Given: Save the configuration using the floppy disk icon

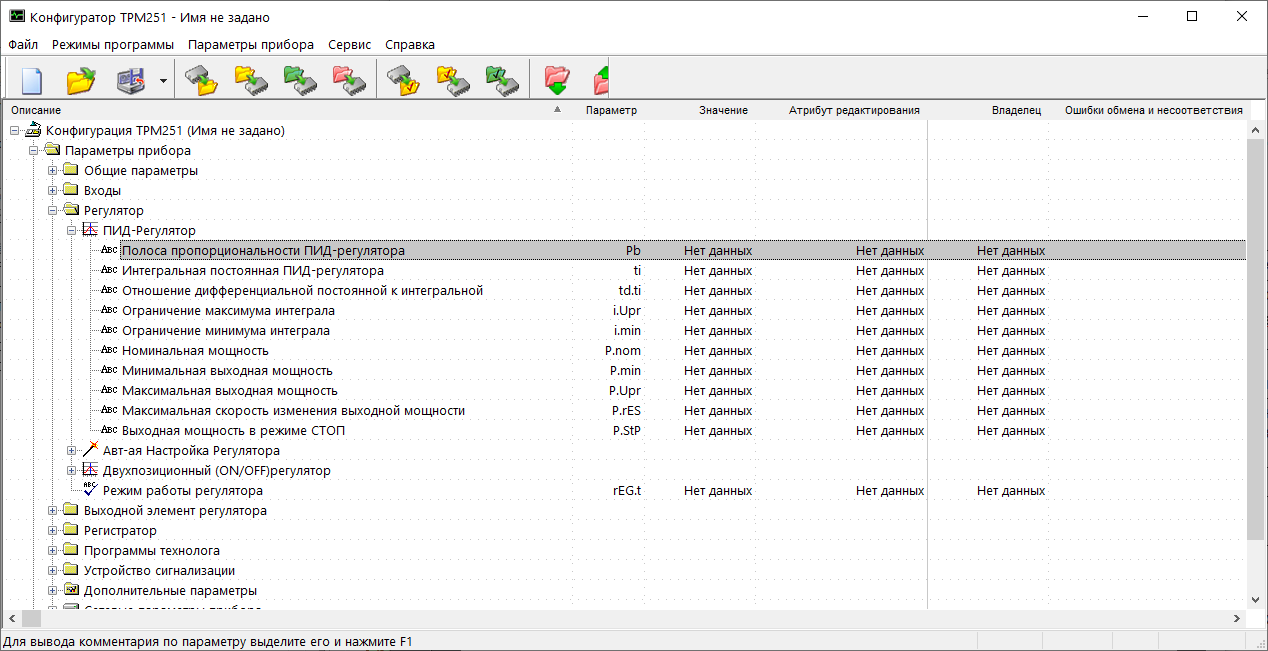Looking at the screenshot, I should tap(132, 79).
